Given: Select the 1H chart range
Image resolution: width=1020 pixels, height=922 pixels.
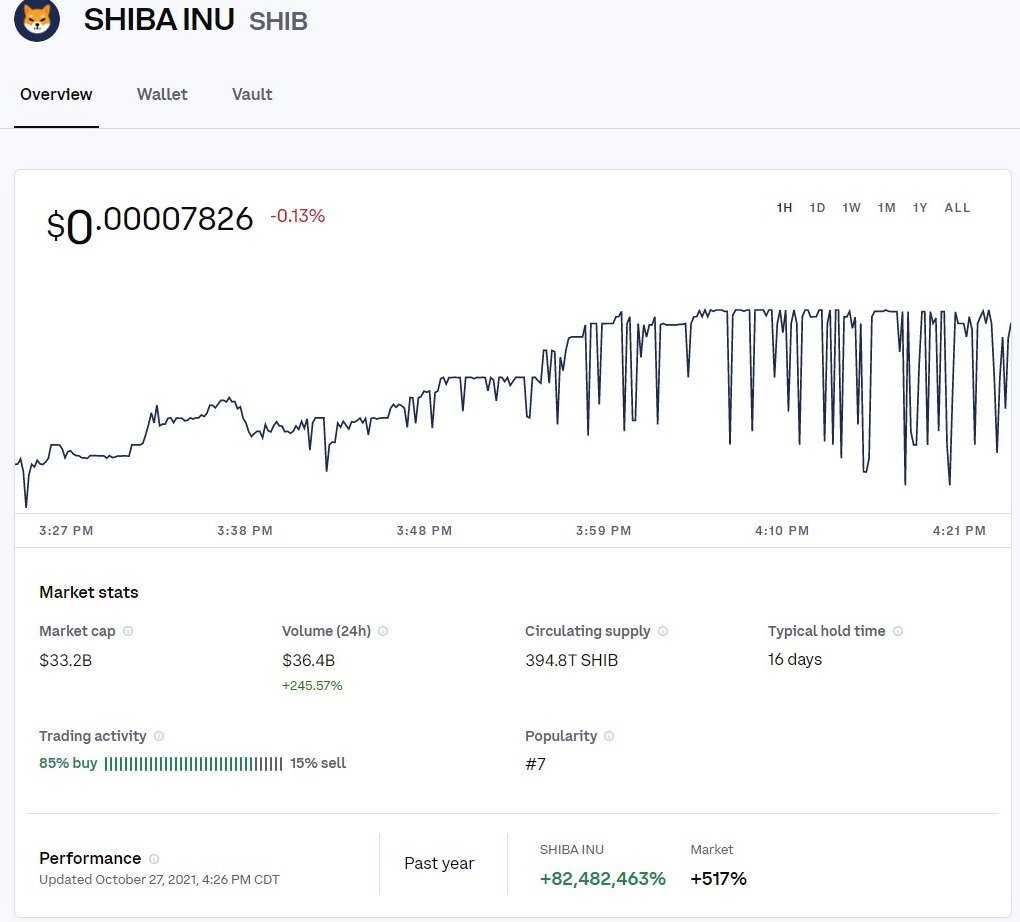Looking at the screenshot, I should tap(785, 208).
